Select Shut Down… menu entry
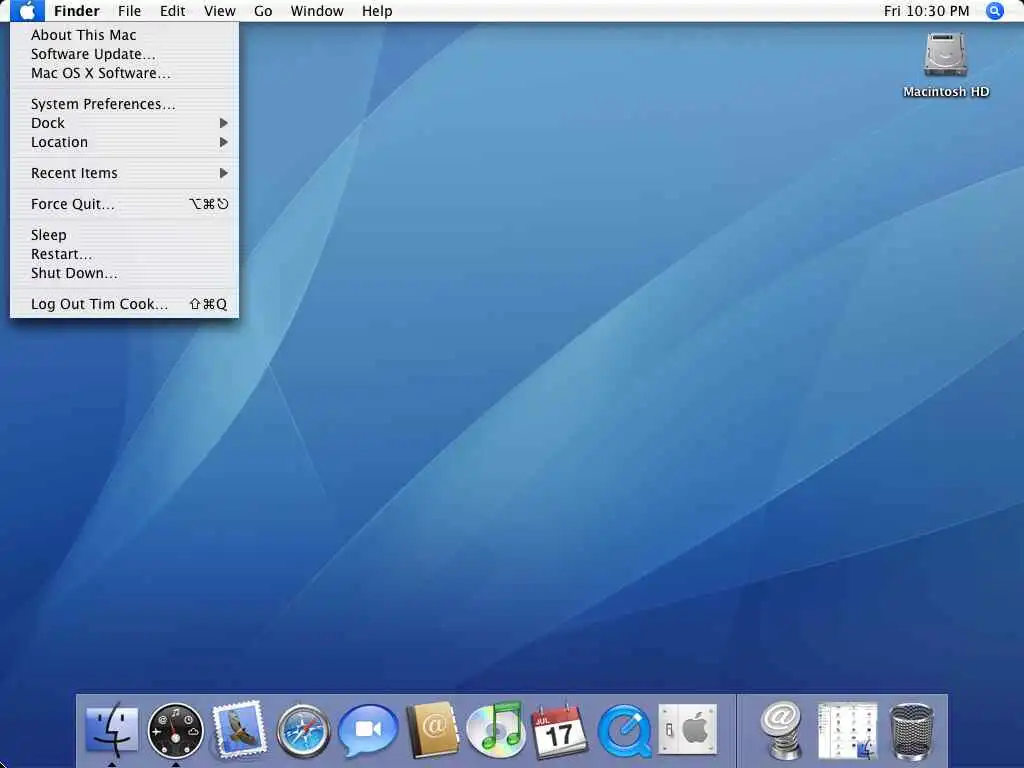The height and width of the screenshot is (768, 1024). tap(124, 273)
